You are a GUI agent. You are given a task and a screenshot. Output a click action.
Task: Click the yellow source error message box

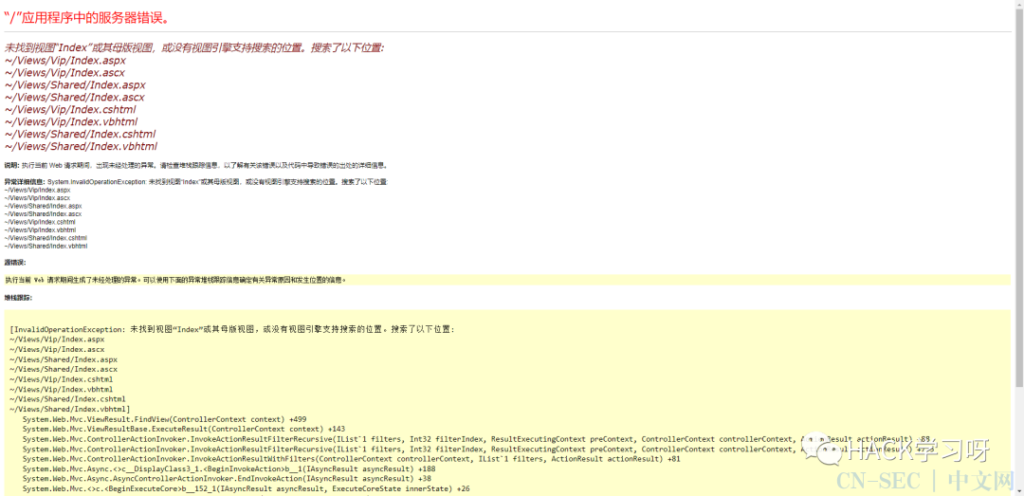pyautogui.click(x=507, y=280)
